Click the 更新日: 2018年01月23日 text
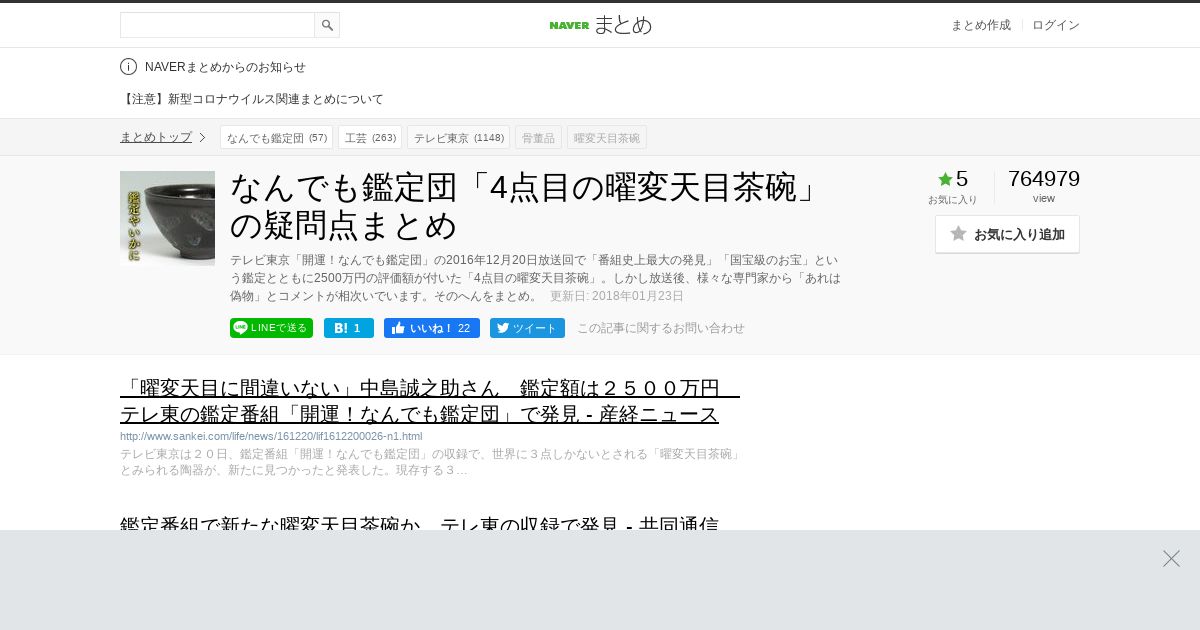This screenshot has height=630, width=1200. 617,296
